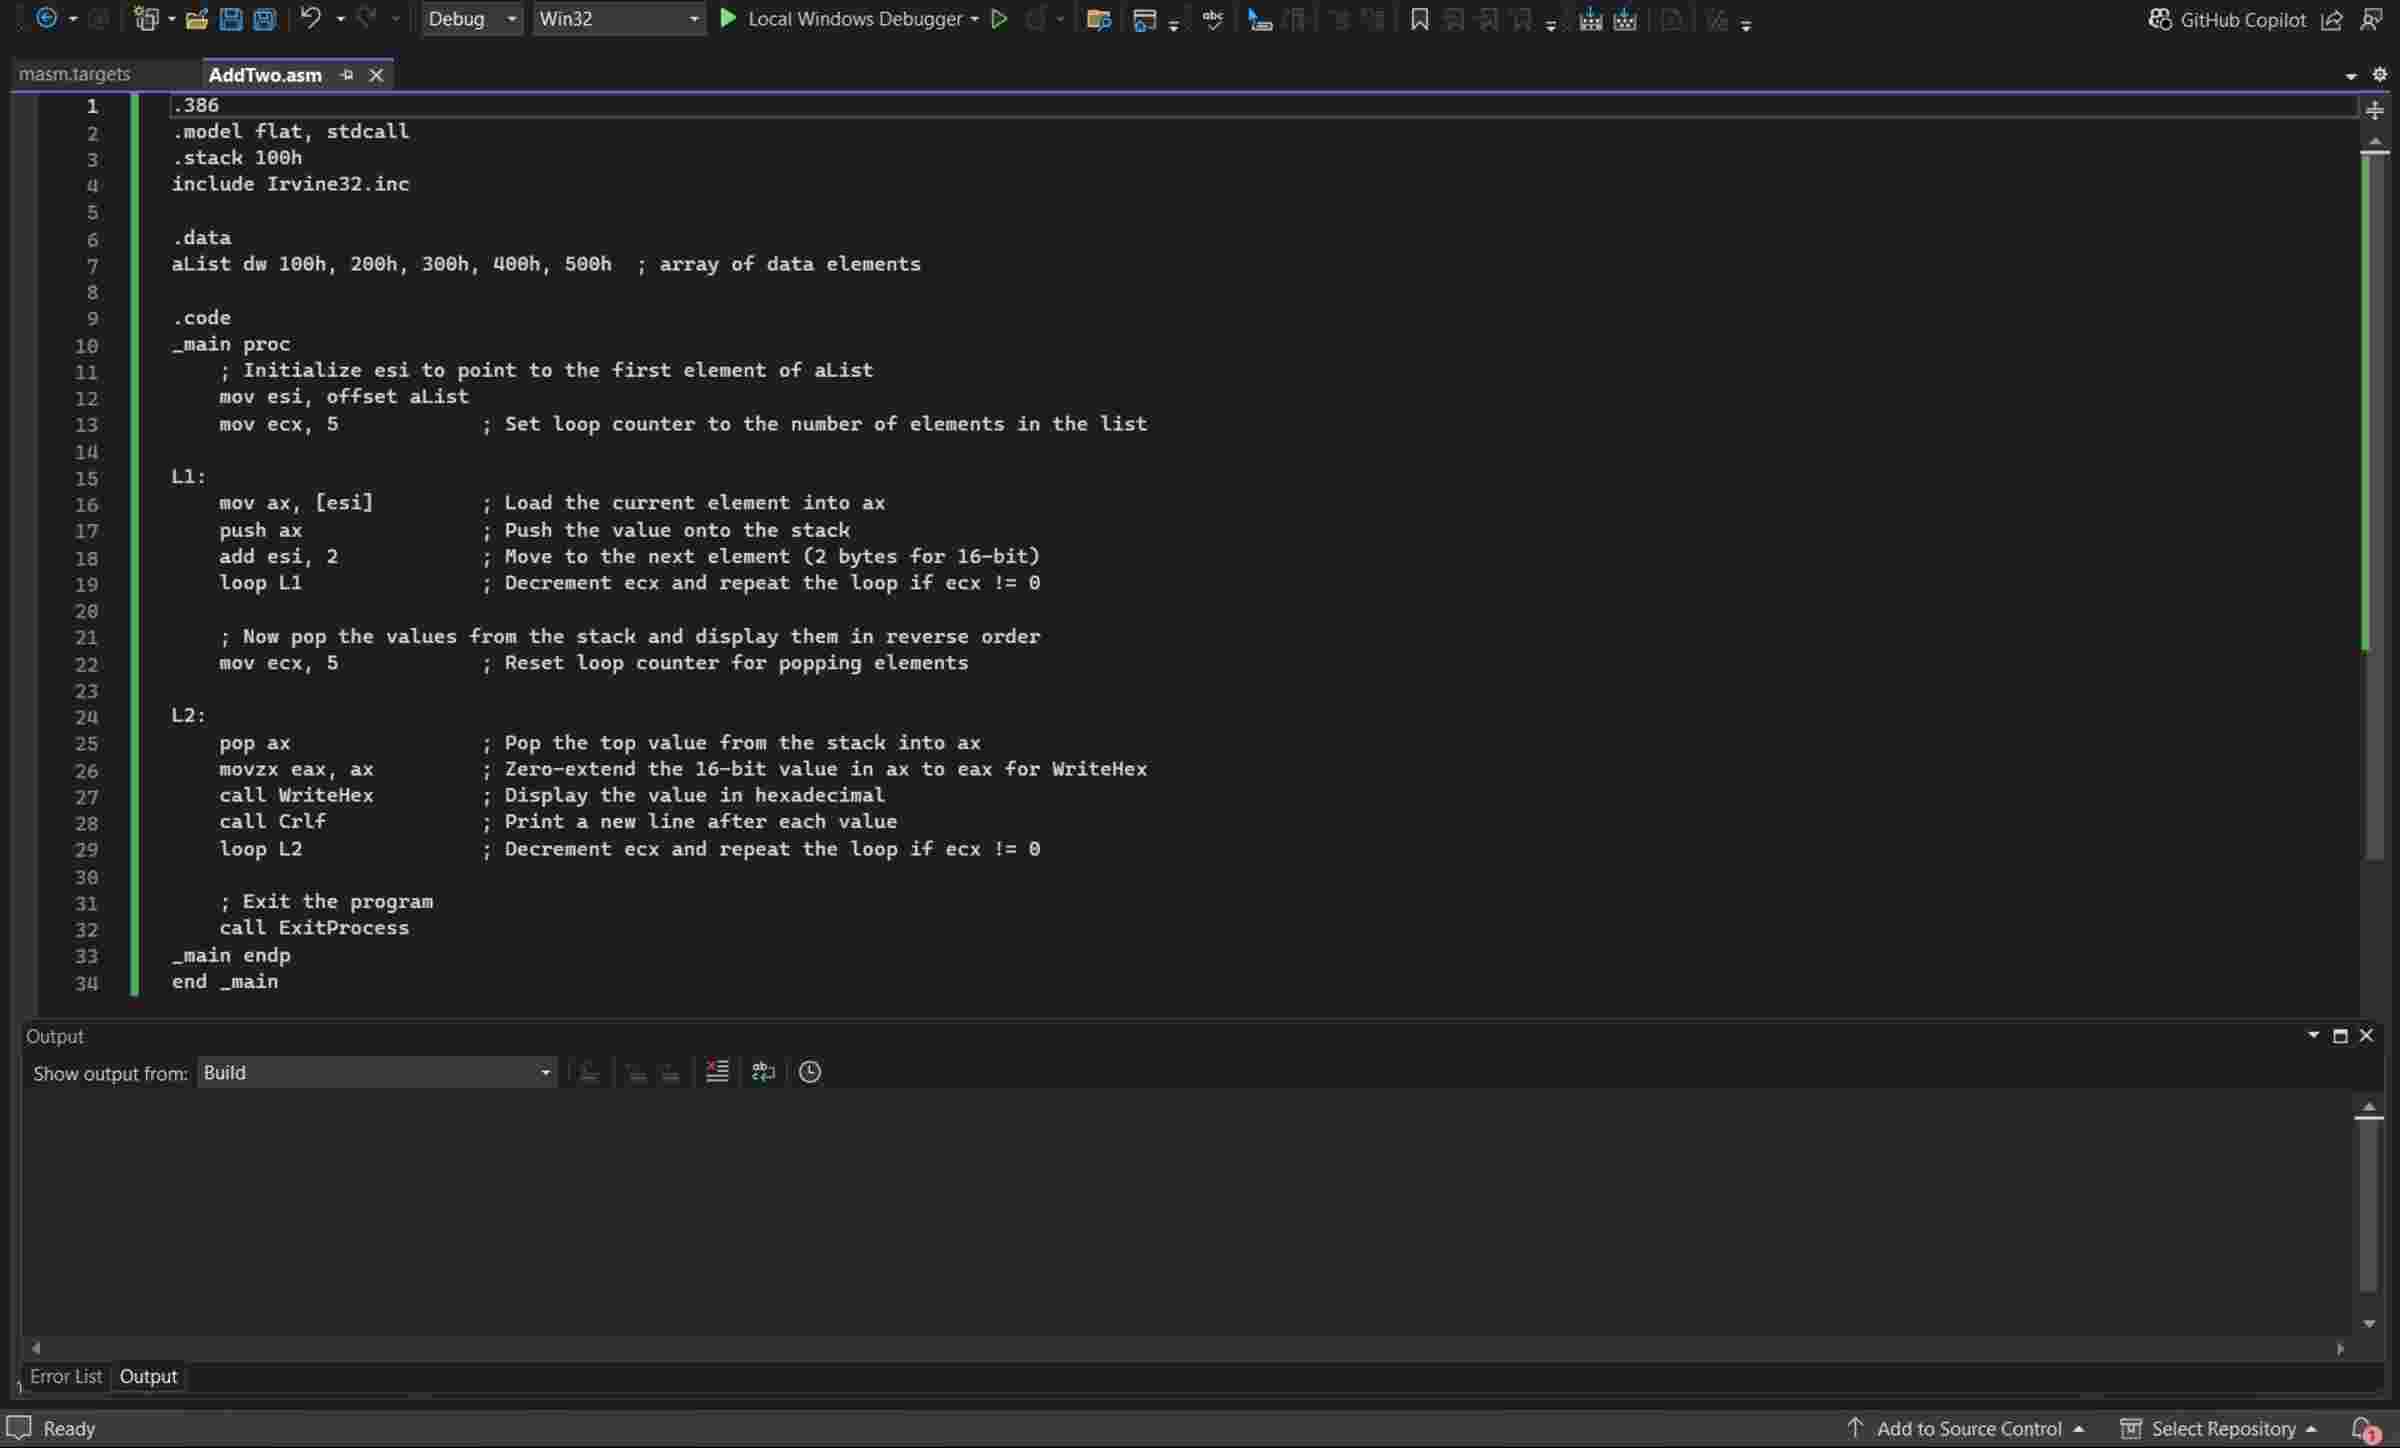
Task: Click the notifications bell in the status bar
Action: [2364, 1428]
